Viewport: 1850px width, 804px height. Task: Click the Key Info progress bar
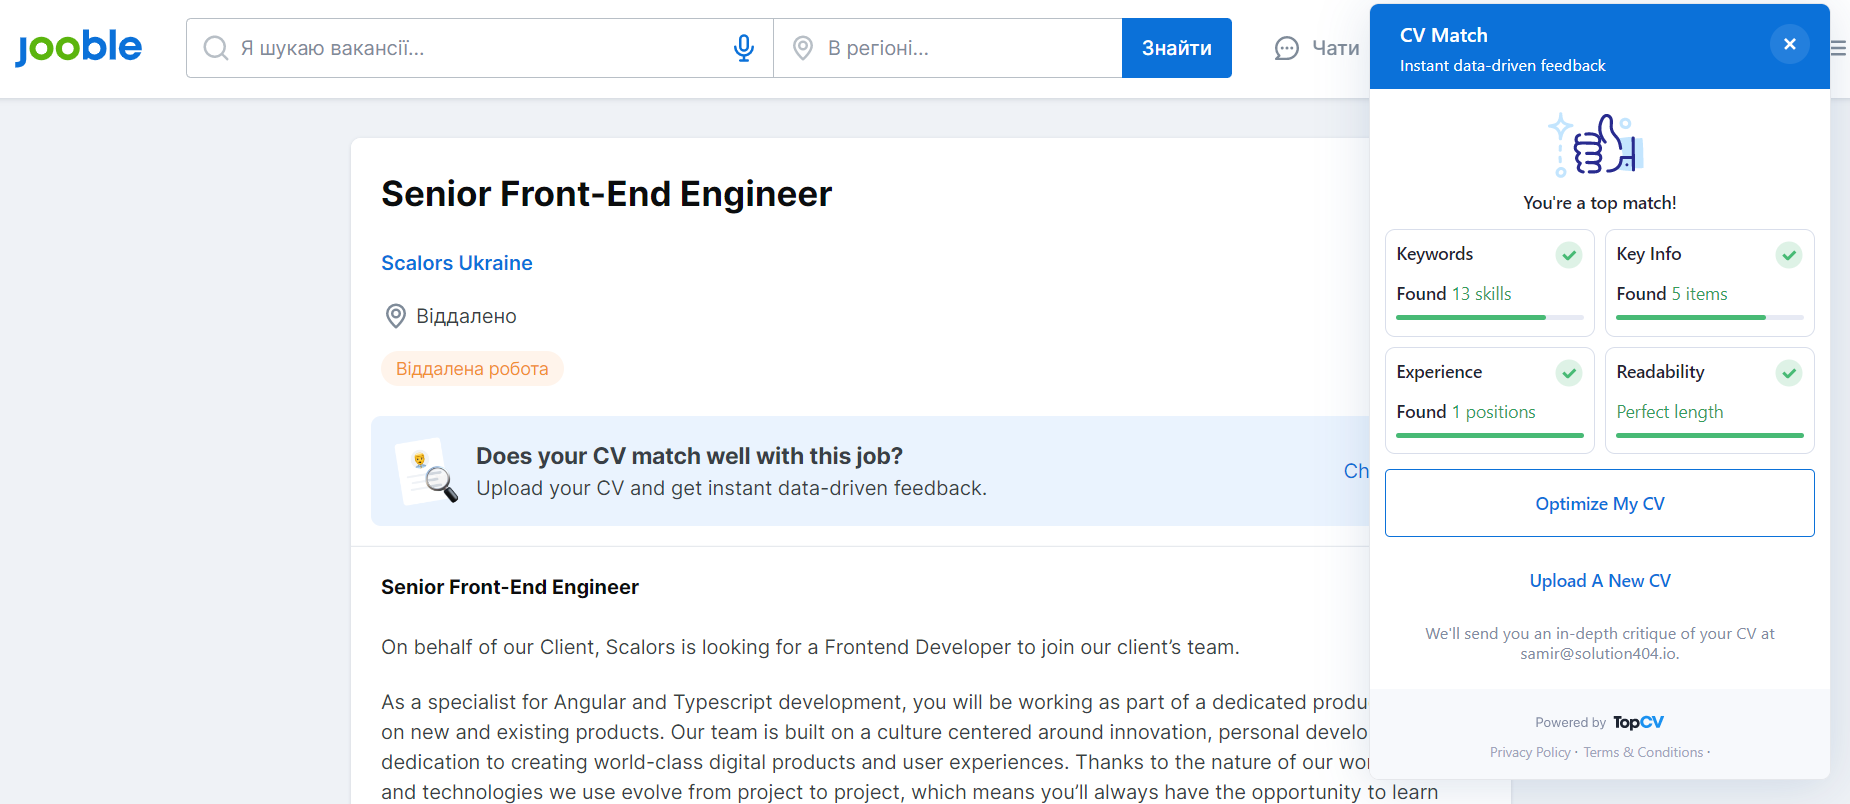[1710, 317]
